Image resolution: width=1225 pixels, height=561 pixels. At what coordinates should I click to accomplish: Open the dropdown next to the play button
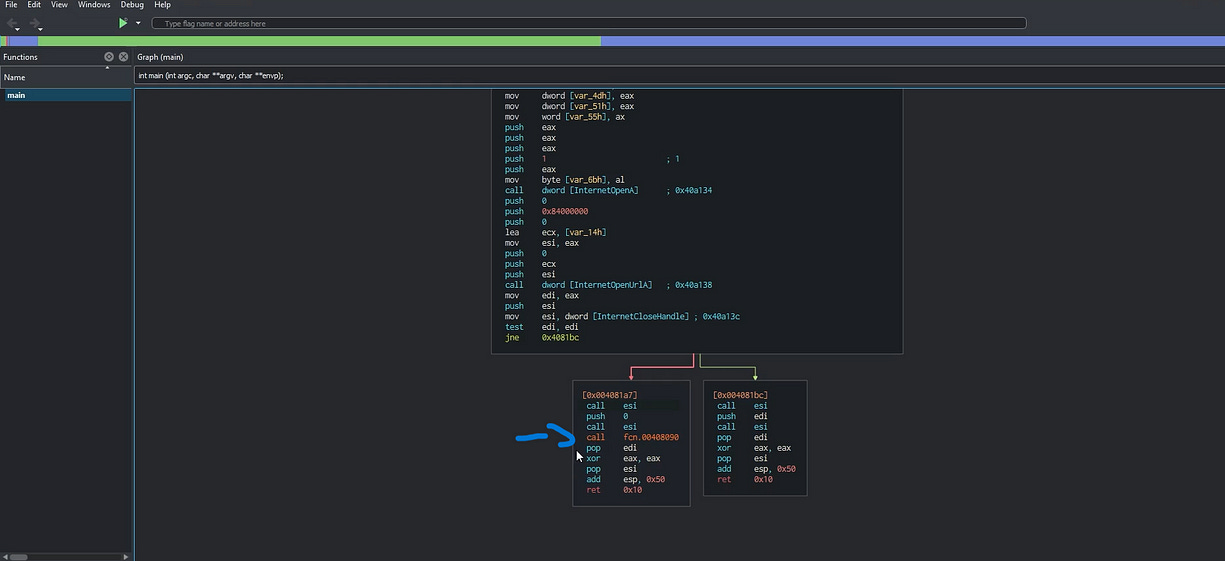pos(138,24)
